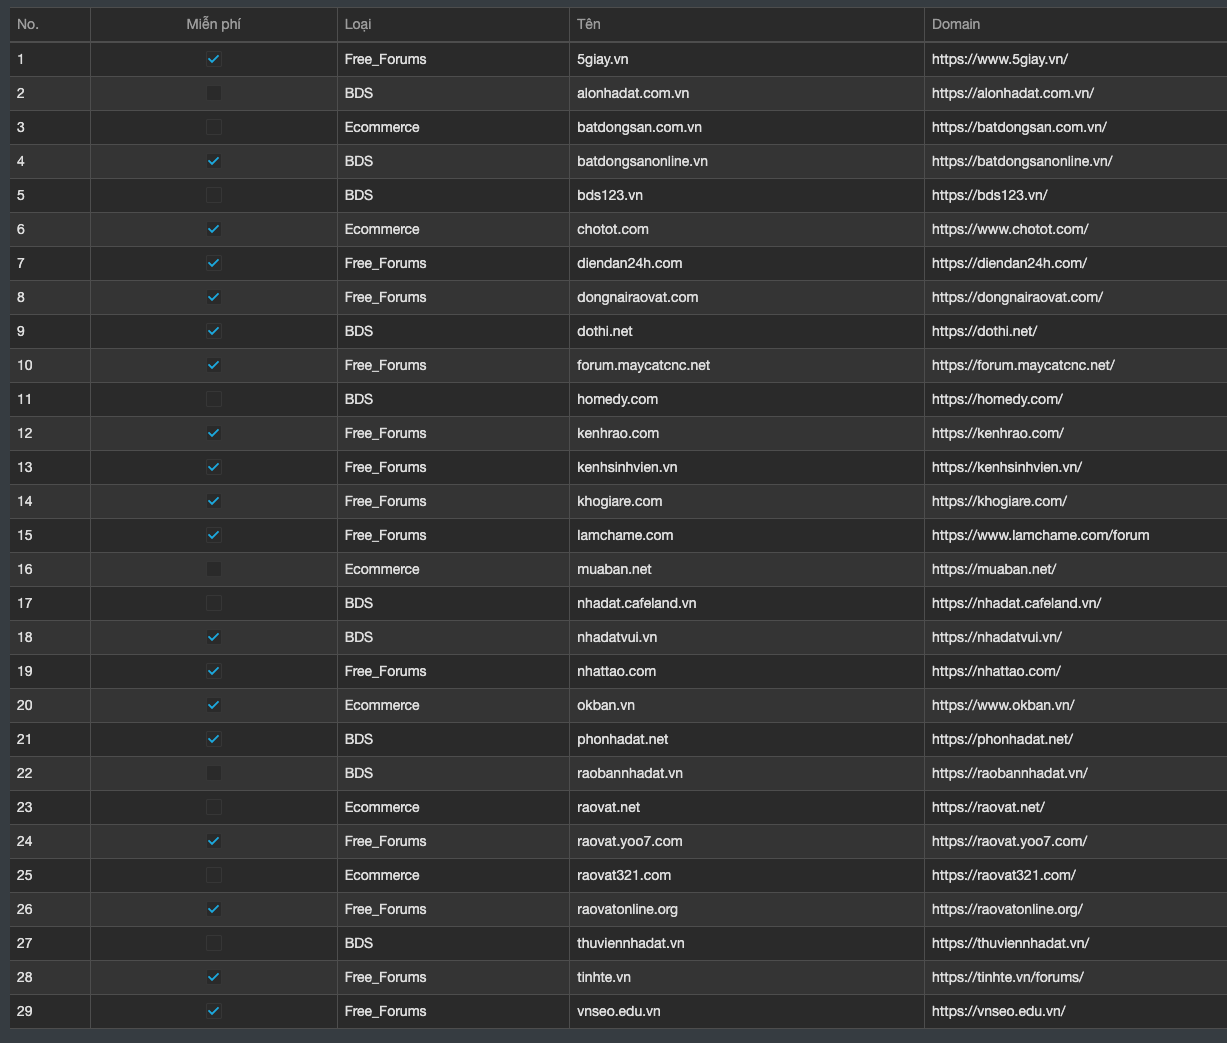Enable the checkbox for homedy.com
Image resolution: width=1227 pixels, height=1043 pixels.
click(214, 399)
